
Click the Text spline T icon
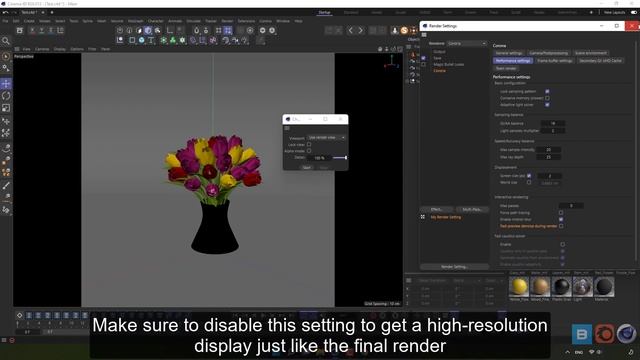[x=151, y=40]
